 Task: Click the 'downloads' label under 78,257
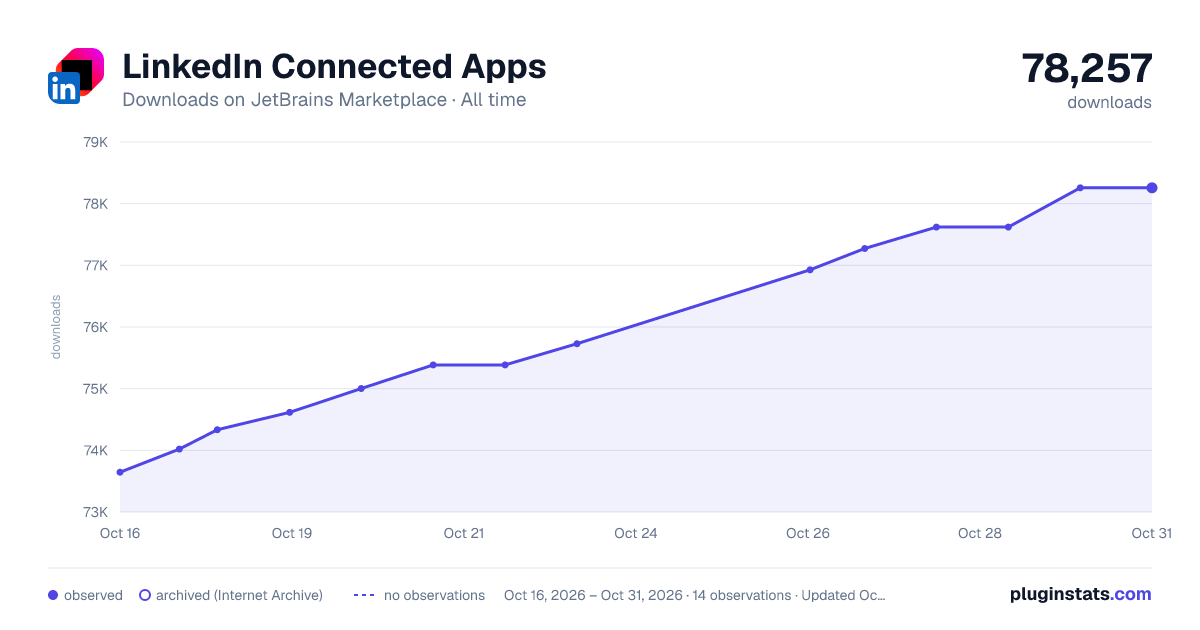(1109, 102)
